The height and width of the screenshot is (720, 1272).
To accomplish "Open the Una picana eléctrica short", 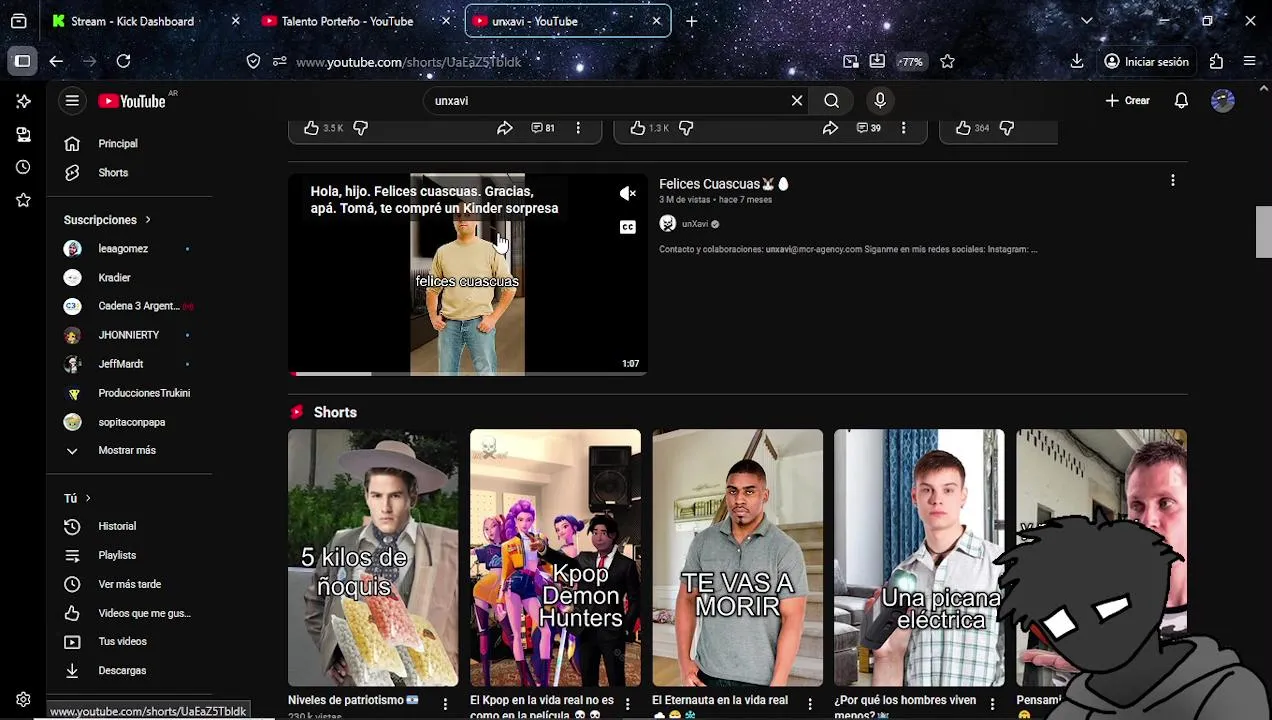I will click(919, 558).
